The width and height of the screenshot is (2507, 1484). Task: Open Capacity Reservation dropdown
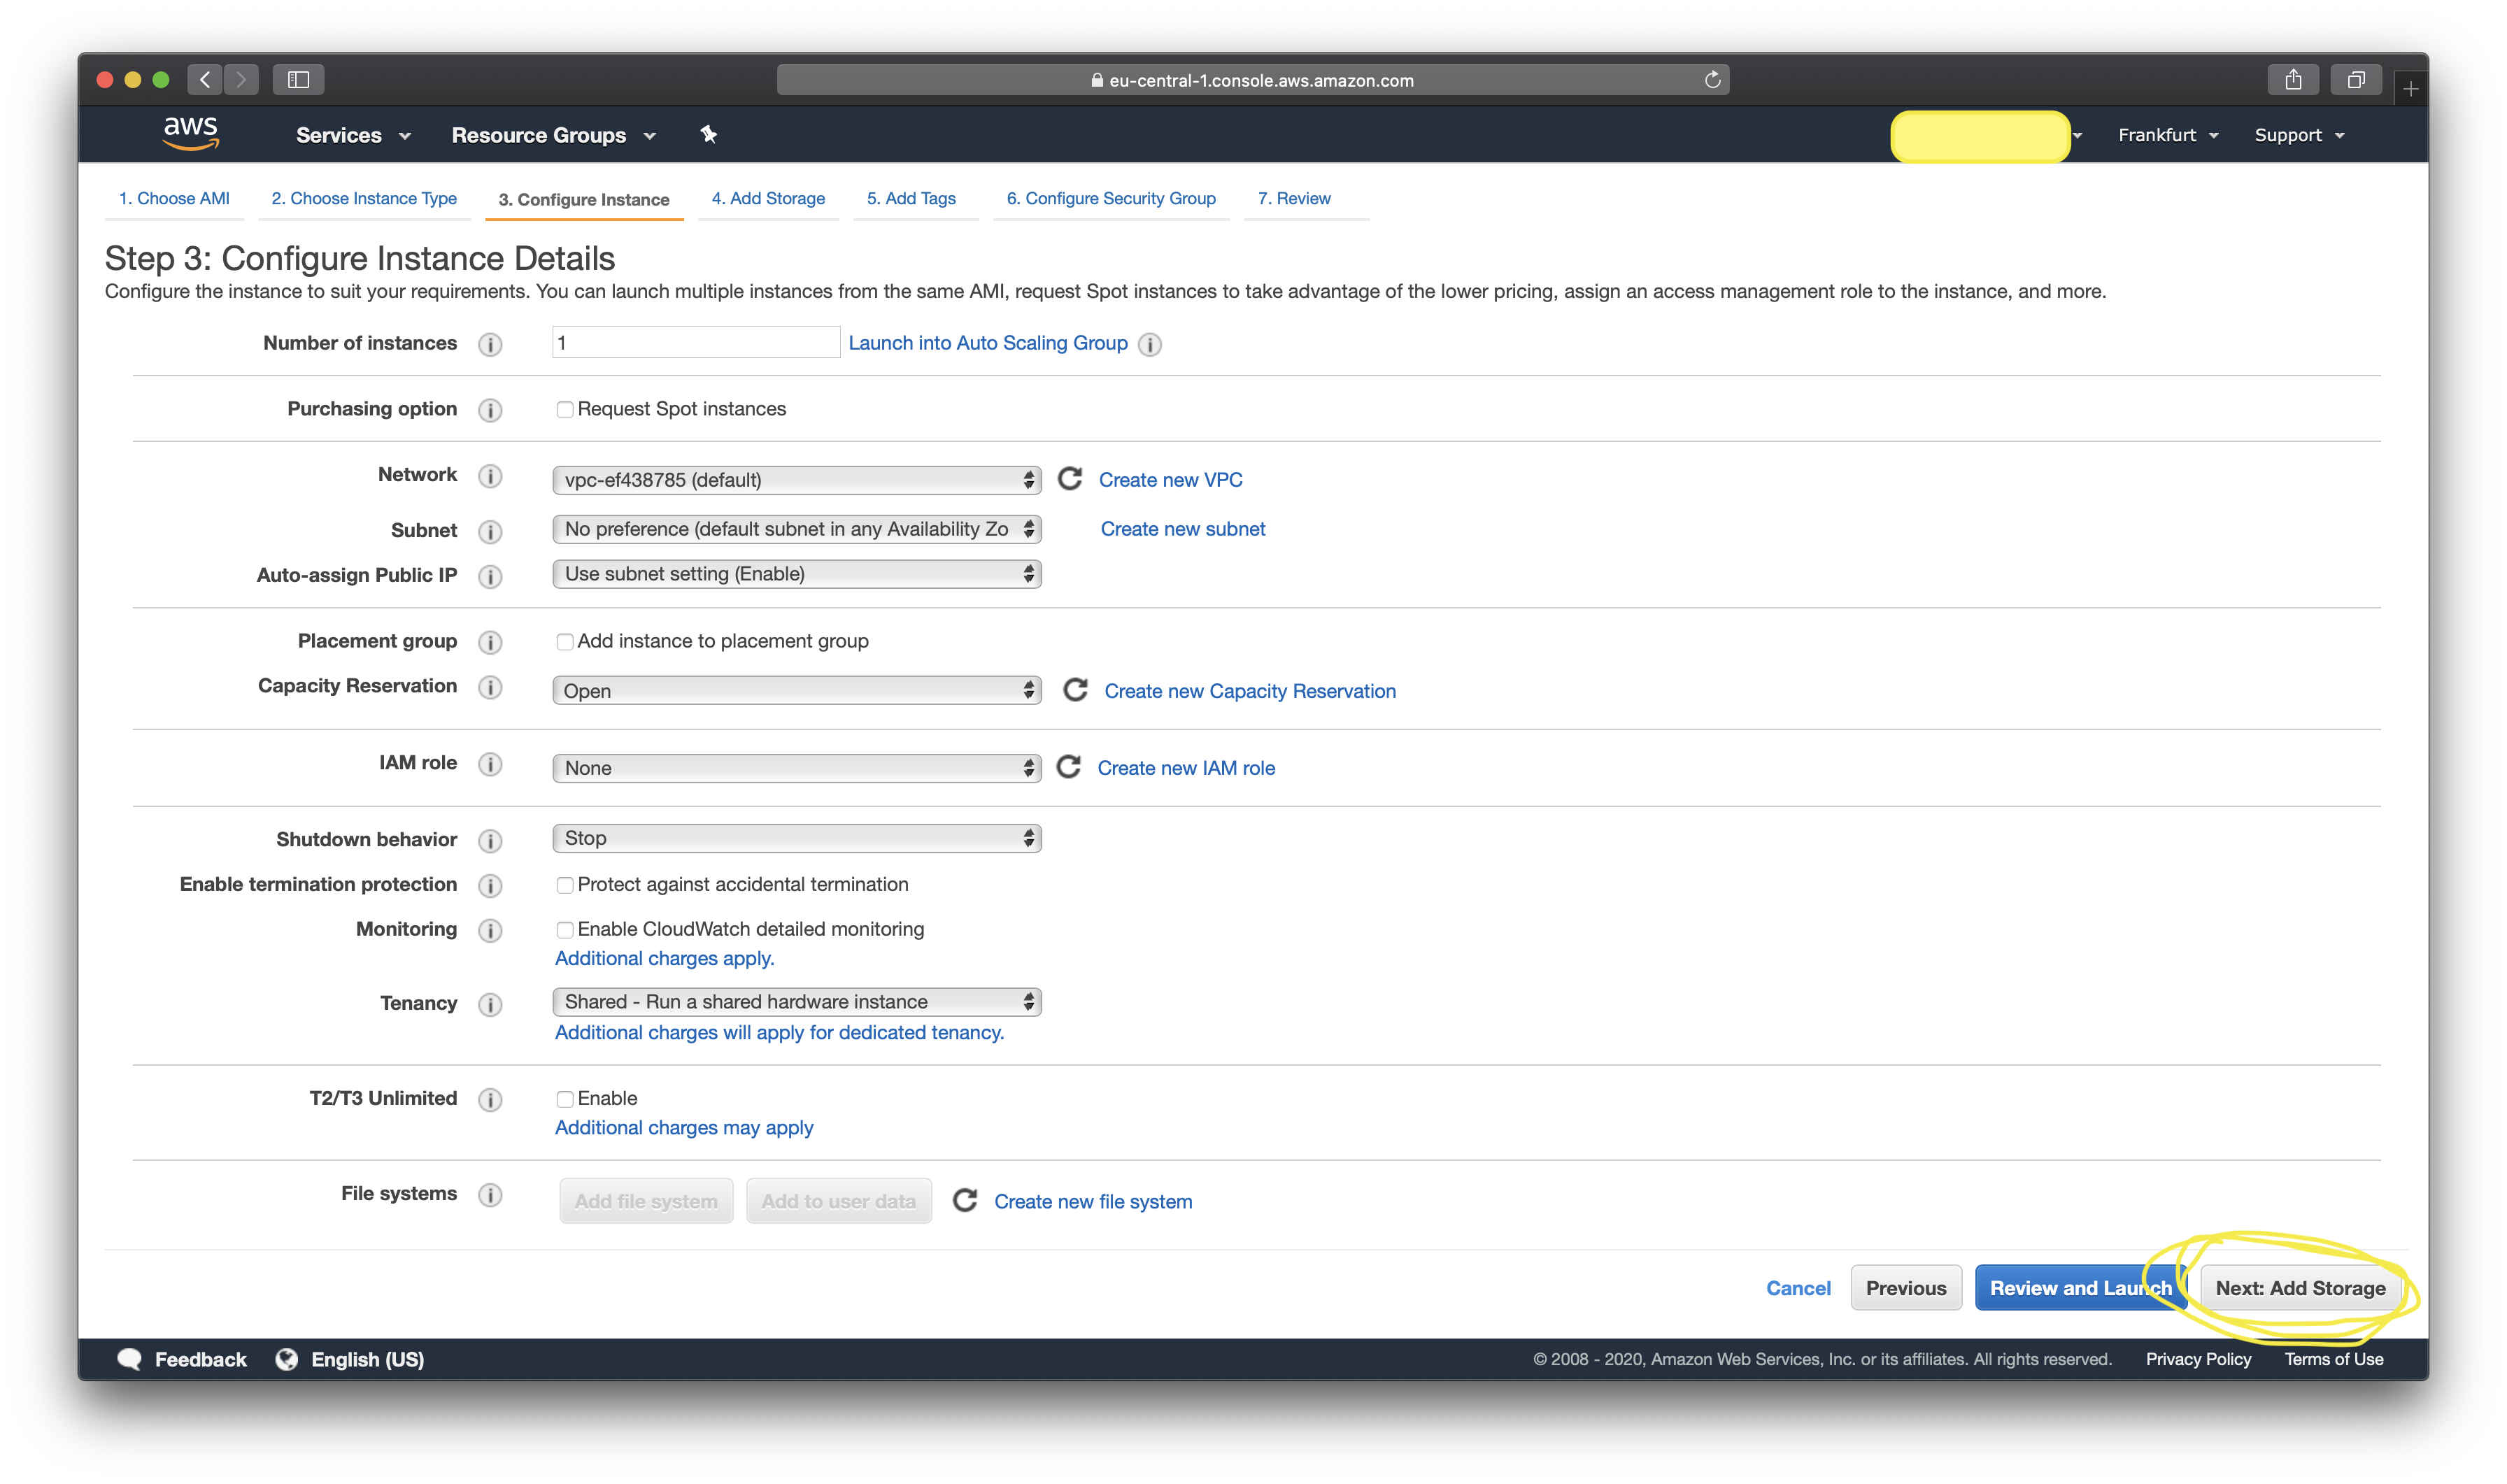coord(797,690)
